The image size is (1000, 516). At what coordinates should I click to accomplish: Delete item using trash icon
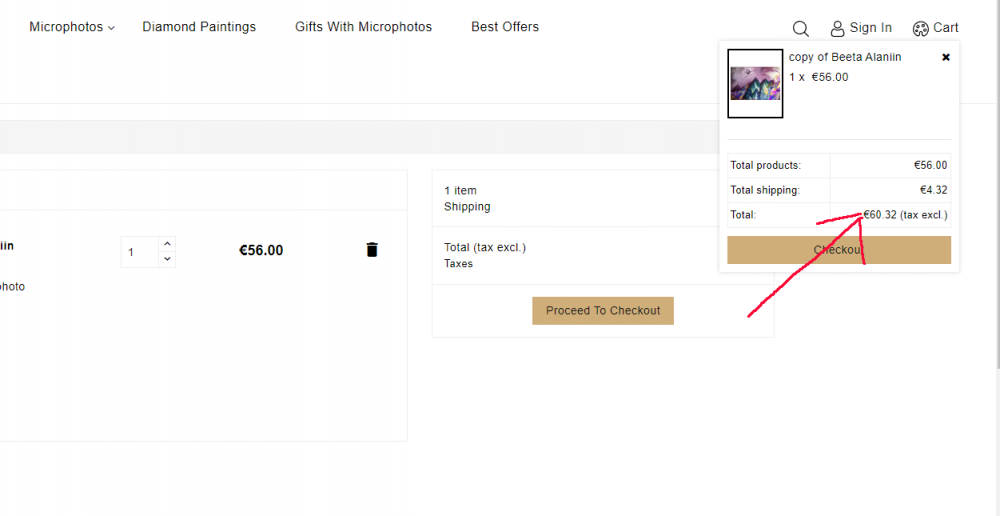(372, 250)
